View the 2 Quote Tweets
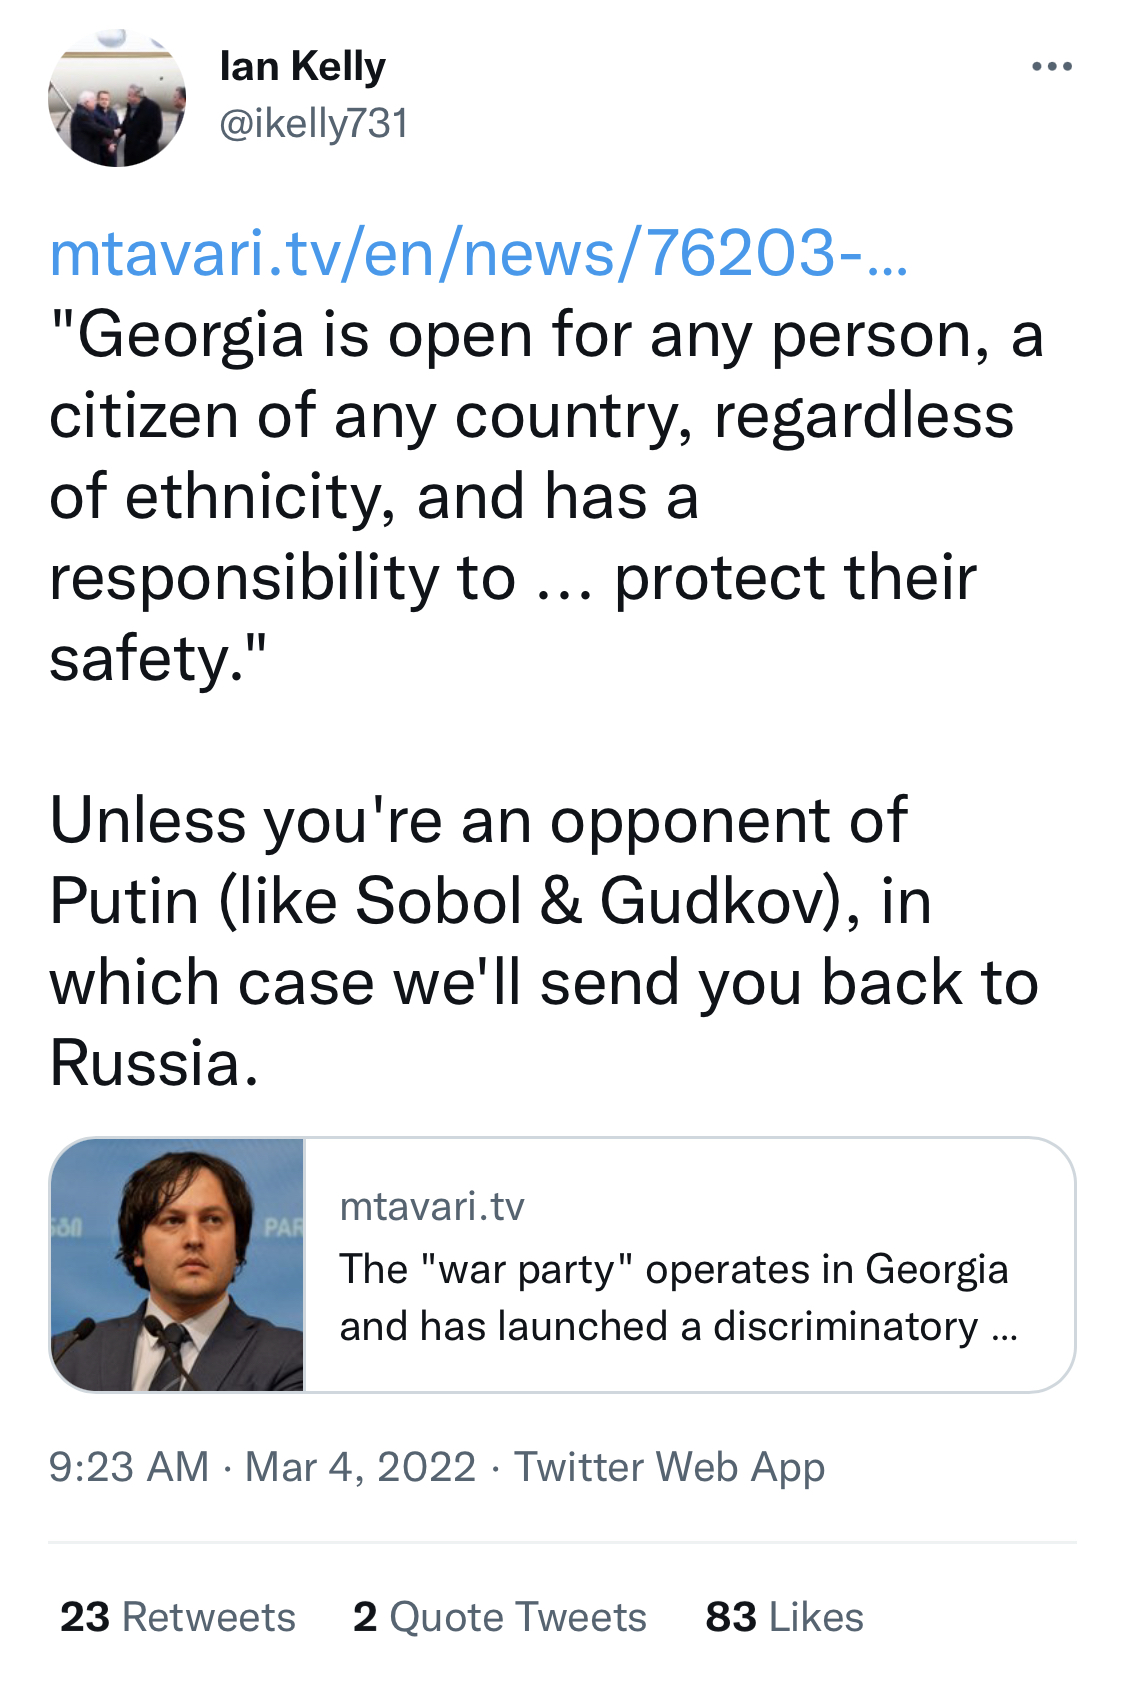The height and width of the screenshot is (1686, 1125). tap(499, 1617)
